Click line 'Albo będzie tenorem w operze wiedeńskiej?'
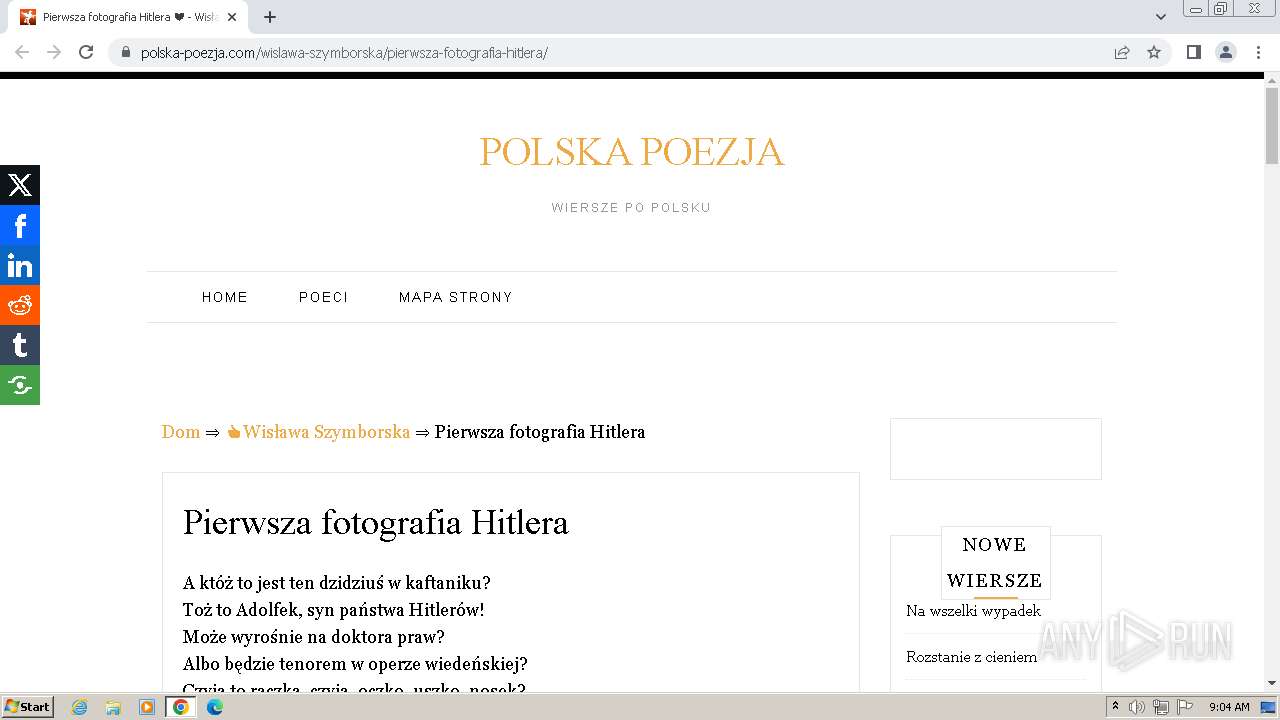Screen dimensions: 1280x720 [355, 664]
